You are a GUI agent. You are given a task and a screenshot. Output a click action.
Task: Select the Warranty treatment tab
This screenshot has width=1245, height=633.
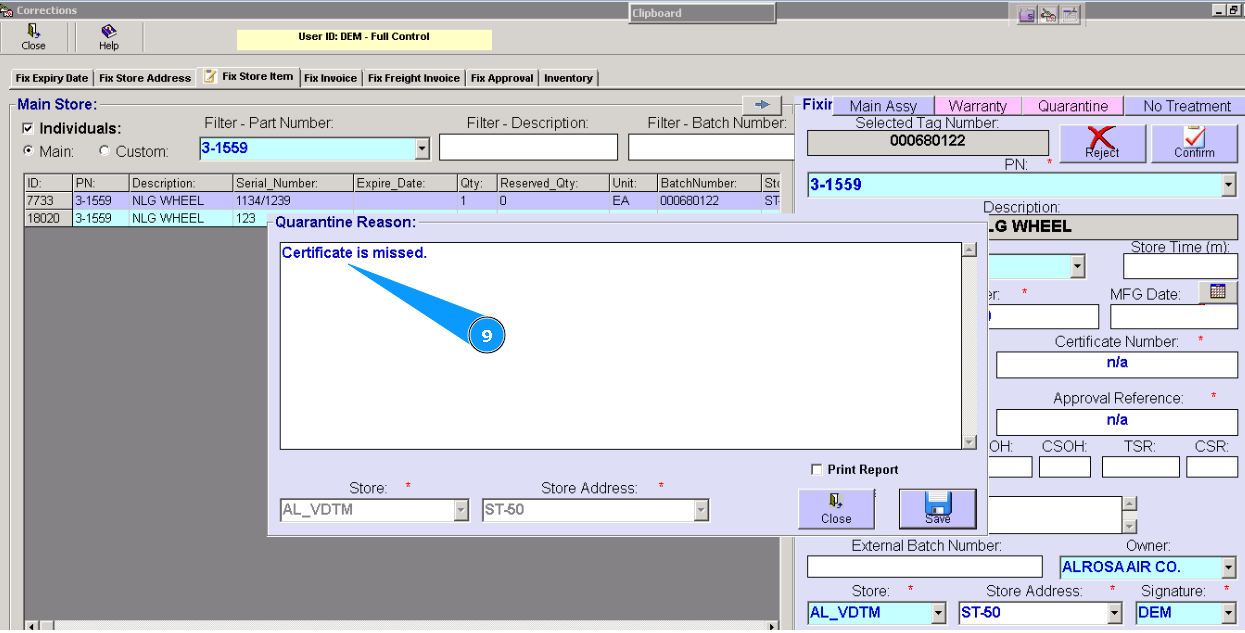coord(977,106)
